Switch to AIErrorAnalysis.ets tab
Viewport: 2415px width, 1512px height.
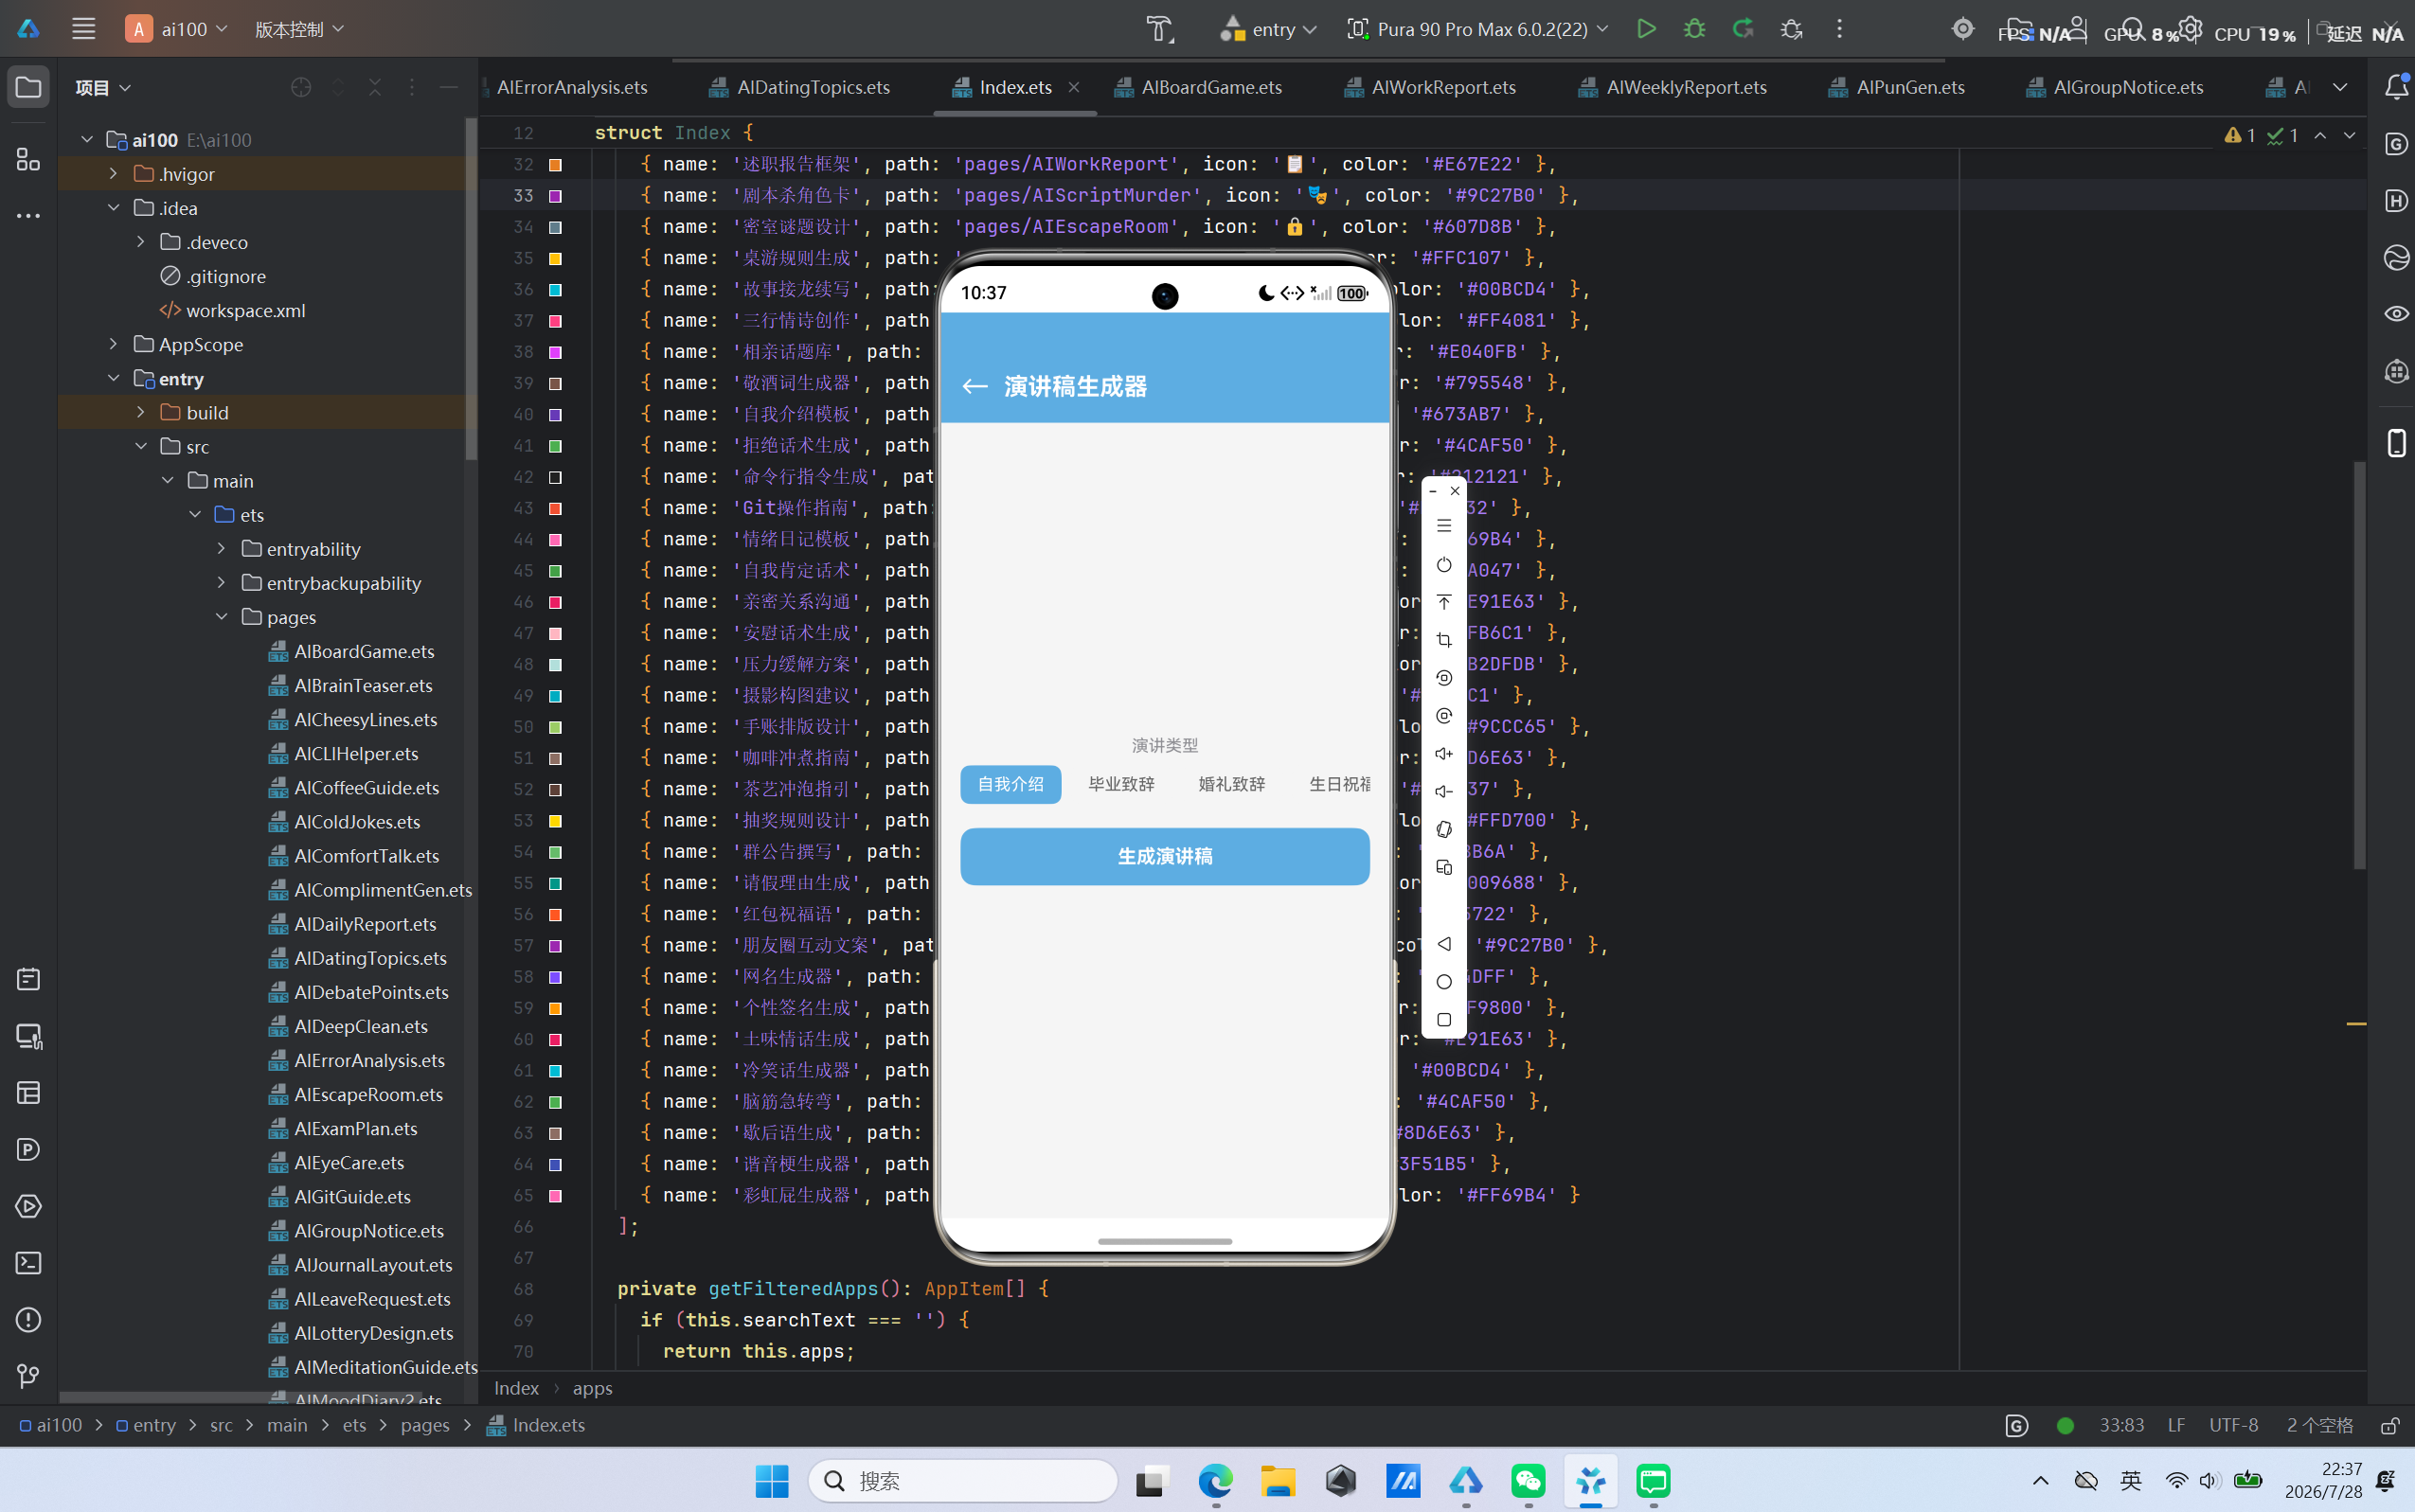[x=571, y=87]
